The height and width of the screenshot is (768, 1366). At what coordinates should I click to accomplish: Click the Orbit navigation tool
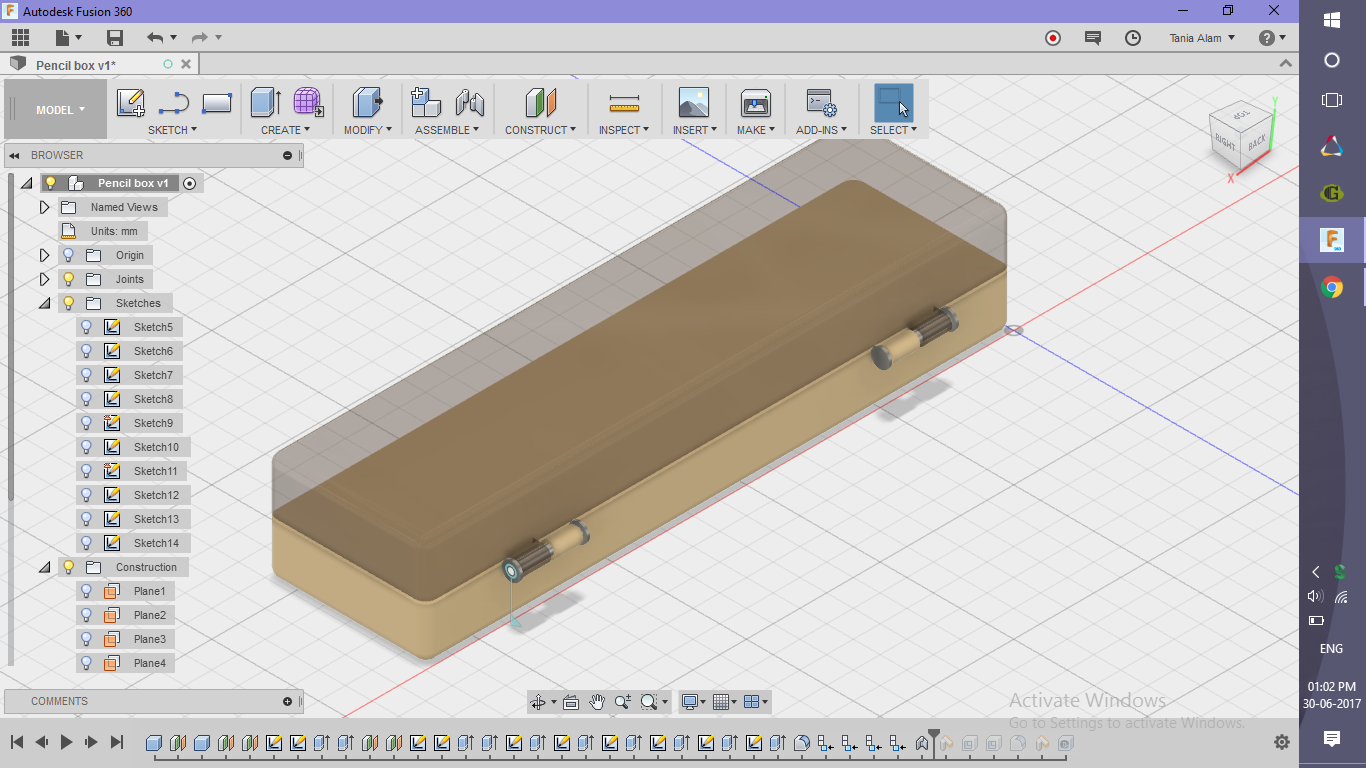[x=538, y=702]
